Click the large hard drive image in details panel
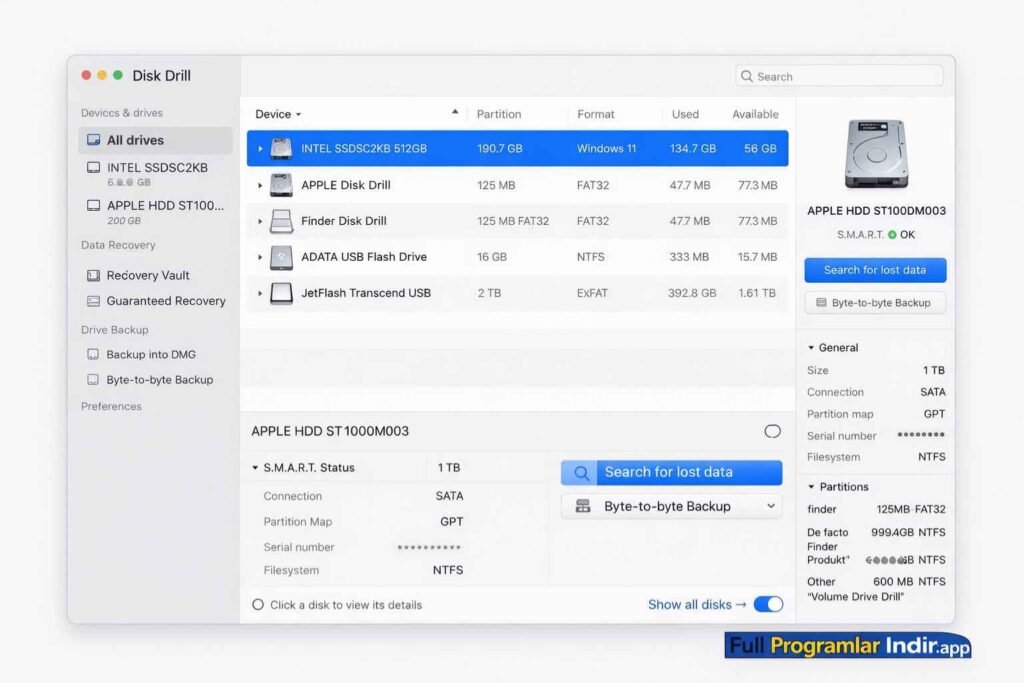Screen dimensions: 1024x683 click(875, 154)
